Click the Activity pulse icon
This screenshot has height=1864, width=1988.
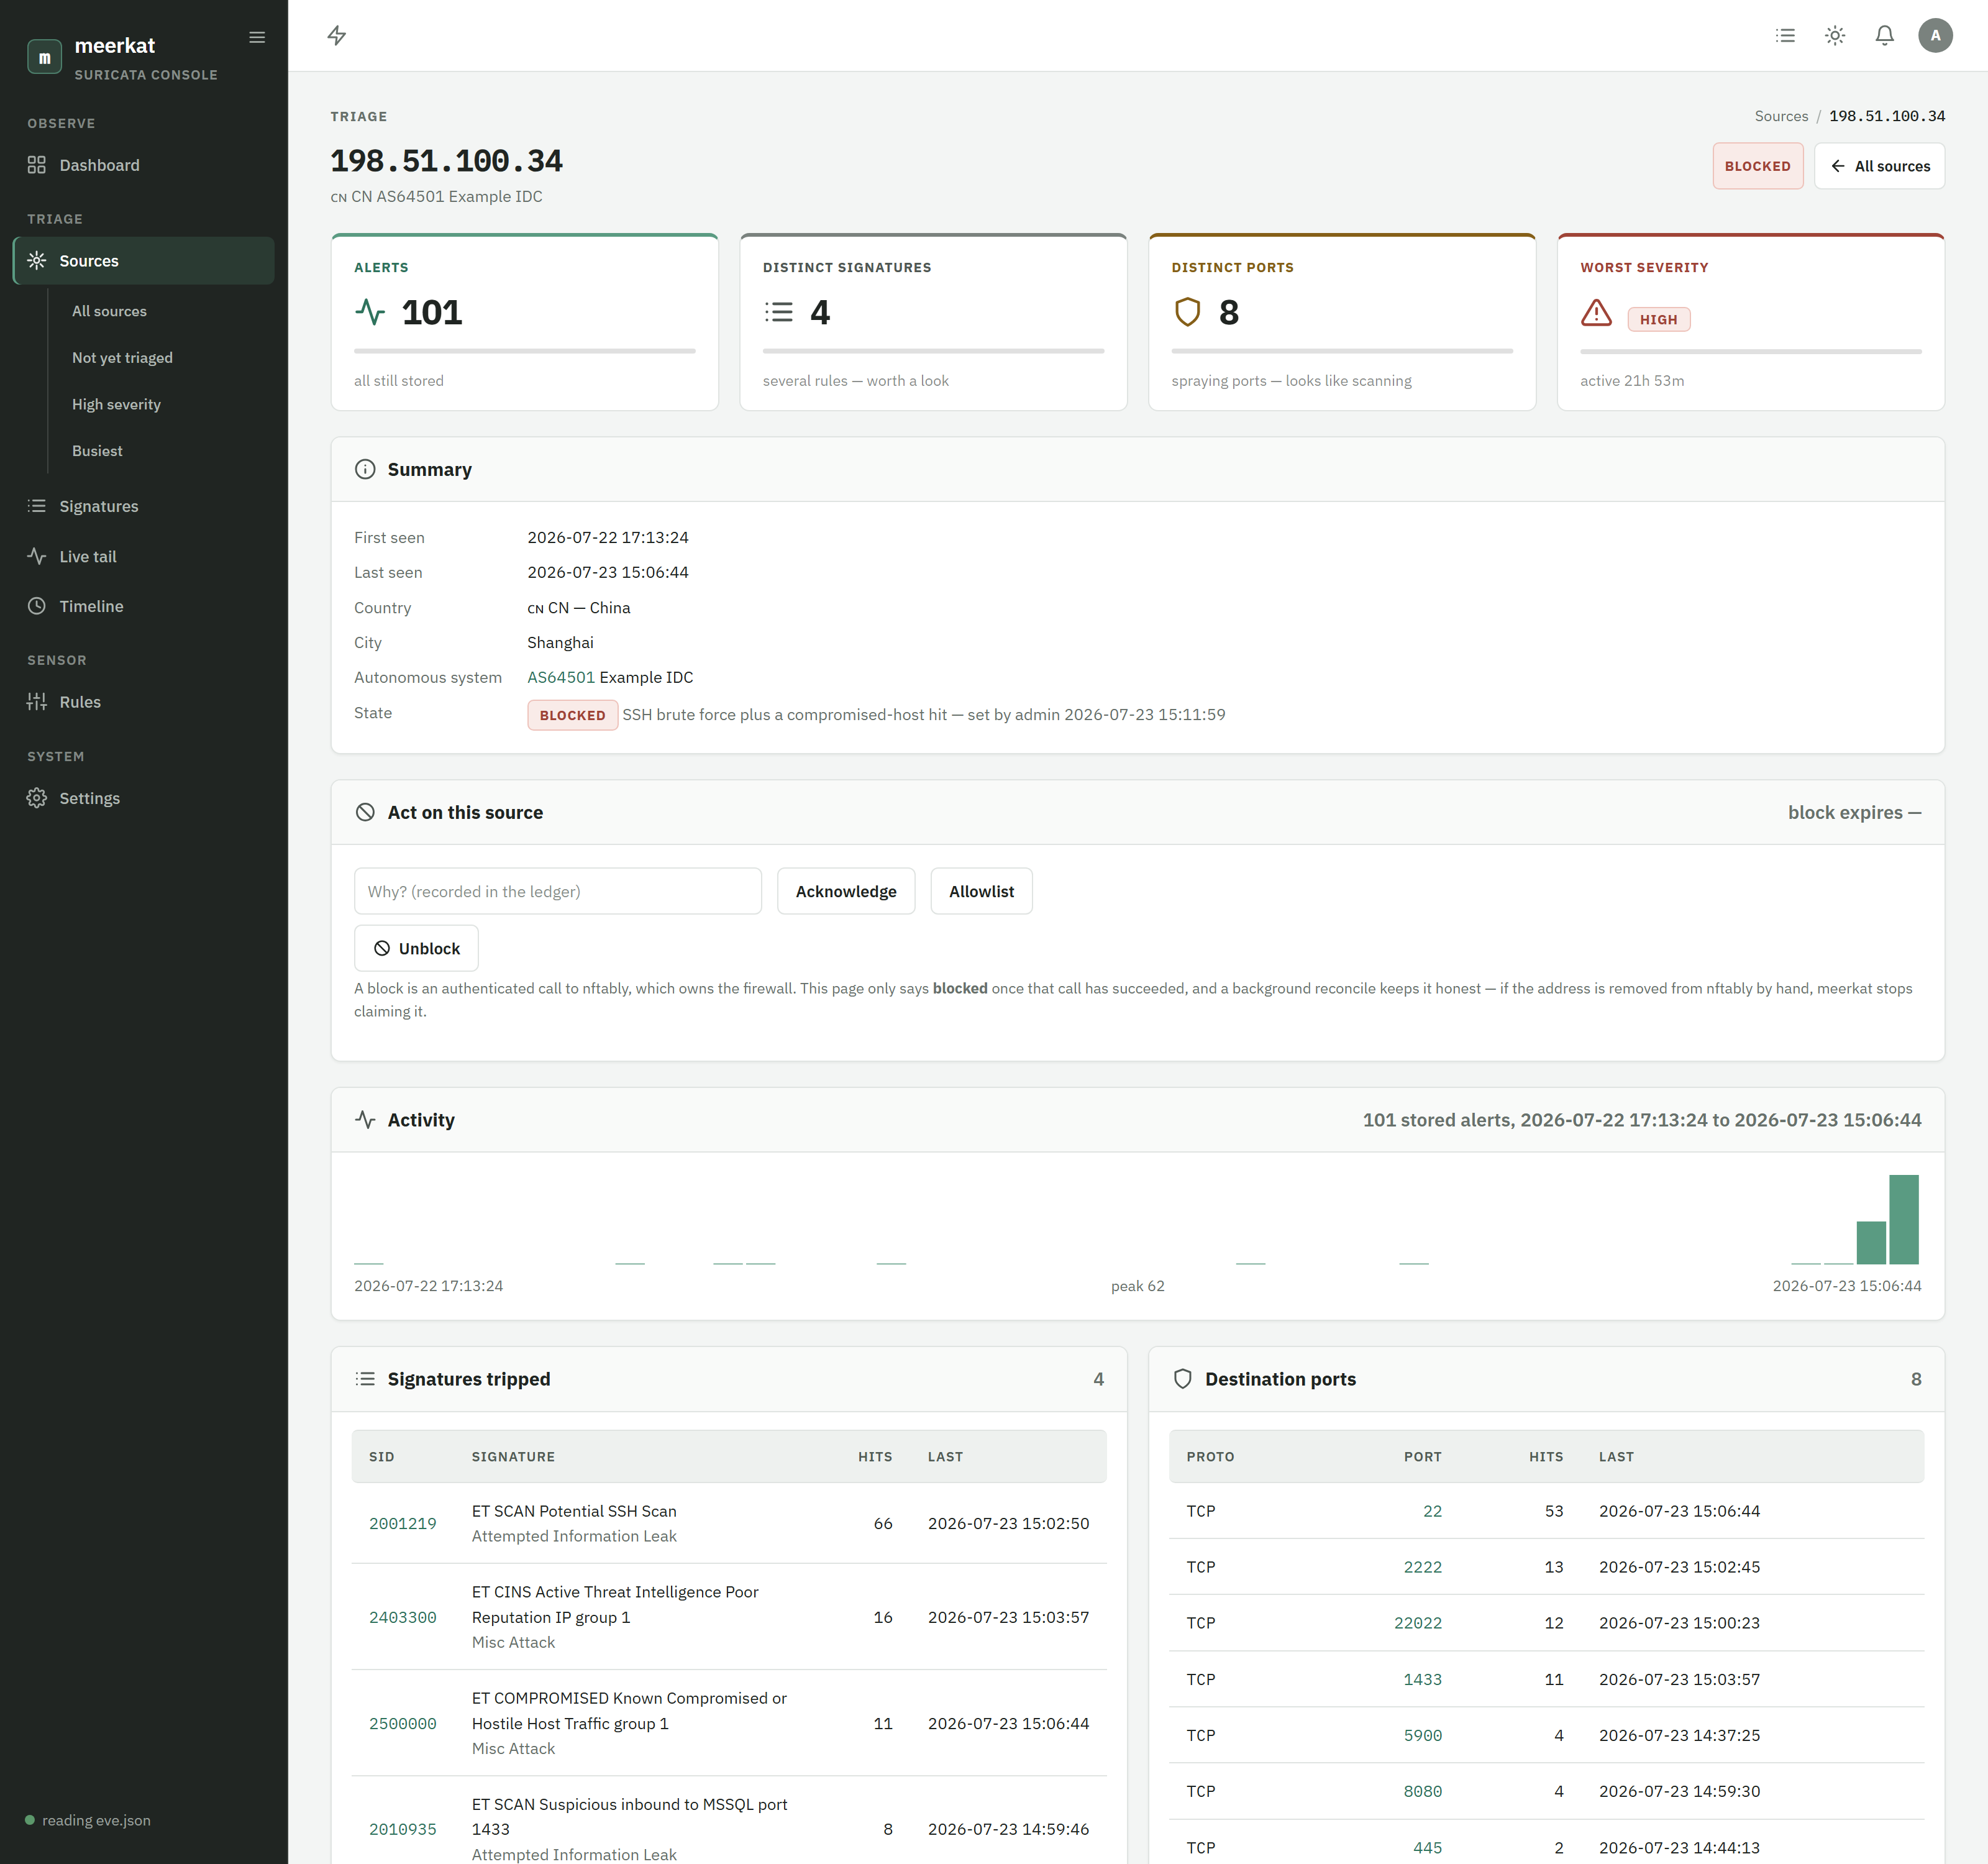(x=365, y=1120)
